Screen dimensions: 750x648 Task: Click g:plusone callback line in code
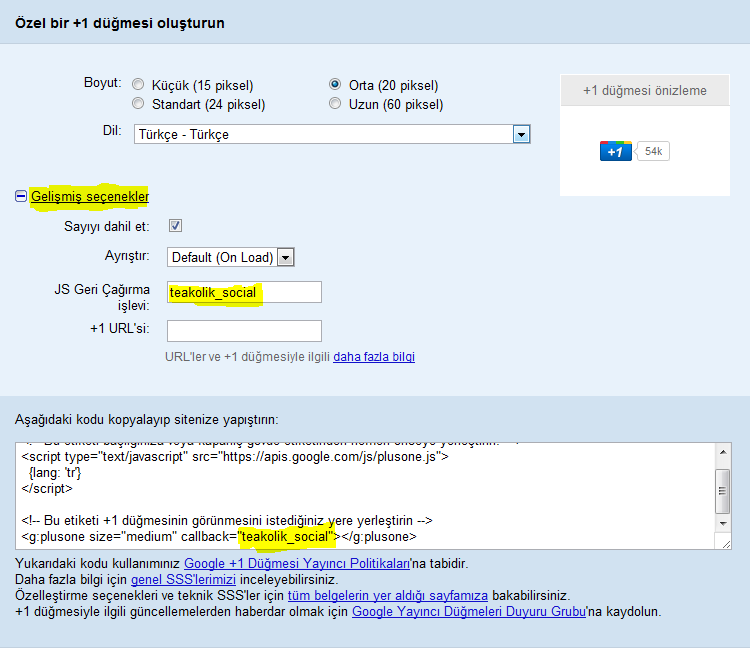point(219,537)
